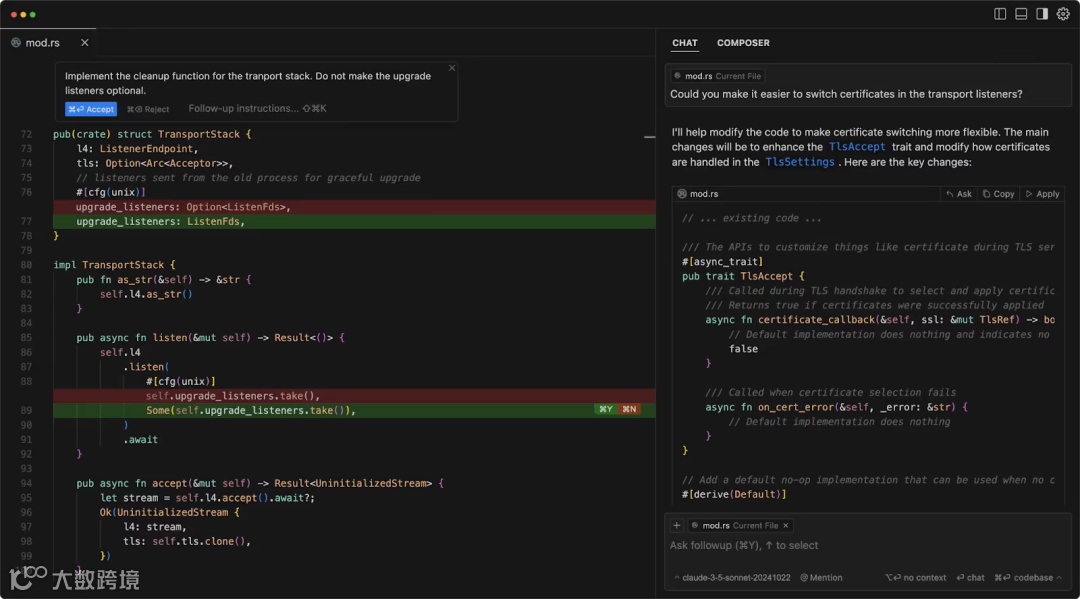Click the Copy icon on code block

coord(998,194)
